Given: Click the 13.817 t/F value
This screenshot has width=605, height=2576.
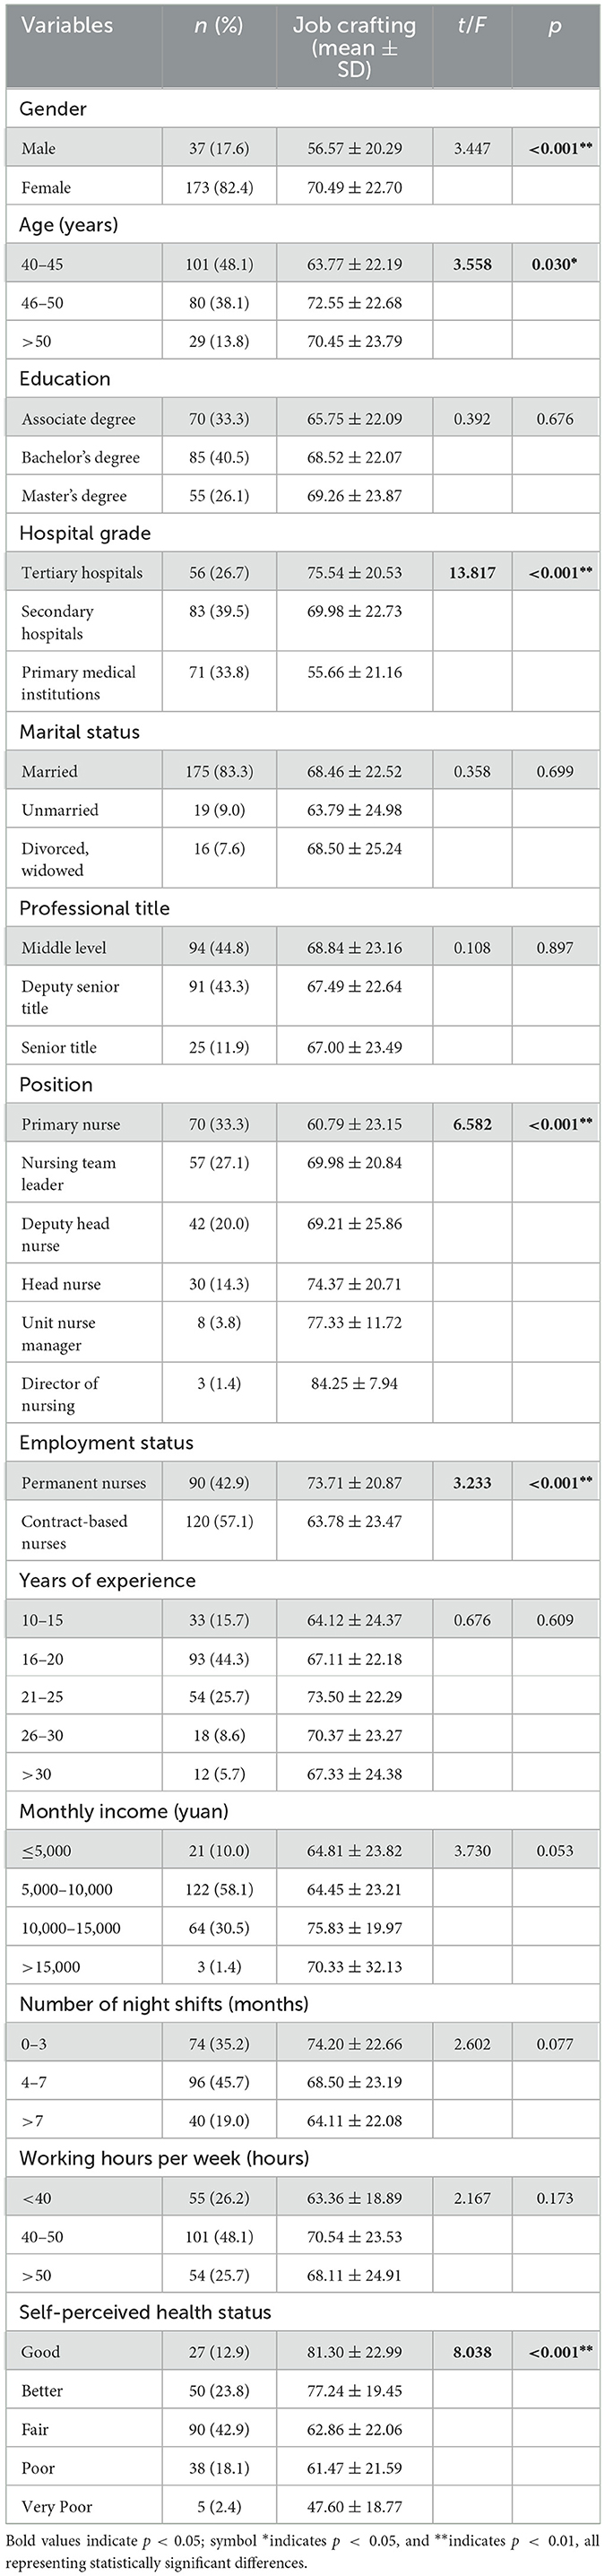Looking at the screenshot, I should (472, 572).
